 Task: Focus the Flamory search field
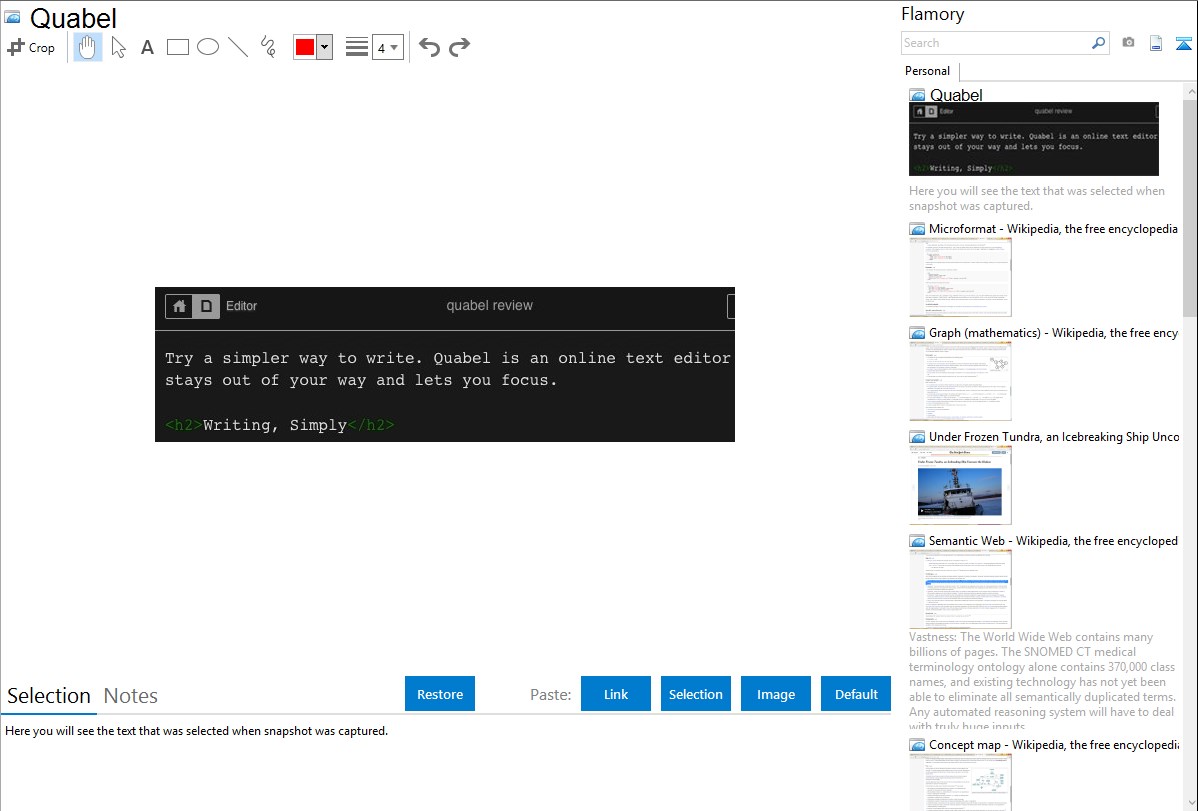coord(995,43)
